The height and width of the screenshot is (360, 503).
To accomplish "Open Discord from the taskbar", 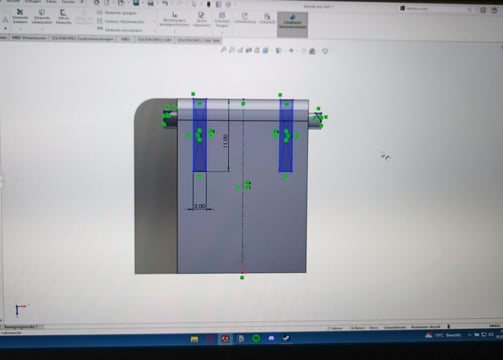I will [271, 338].
